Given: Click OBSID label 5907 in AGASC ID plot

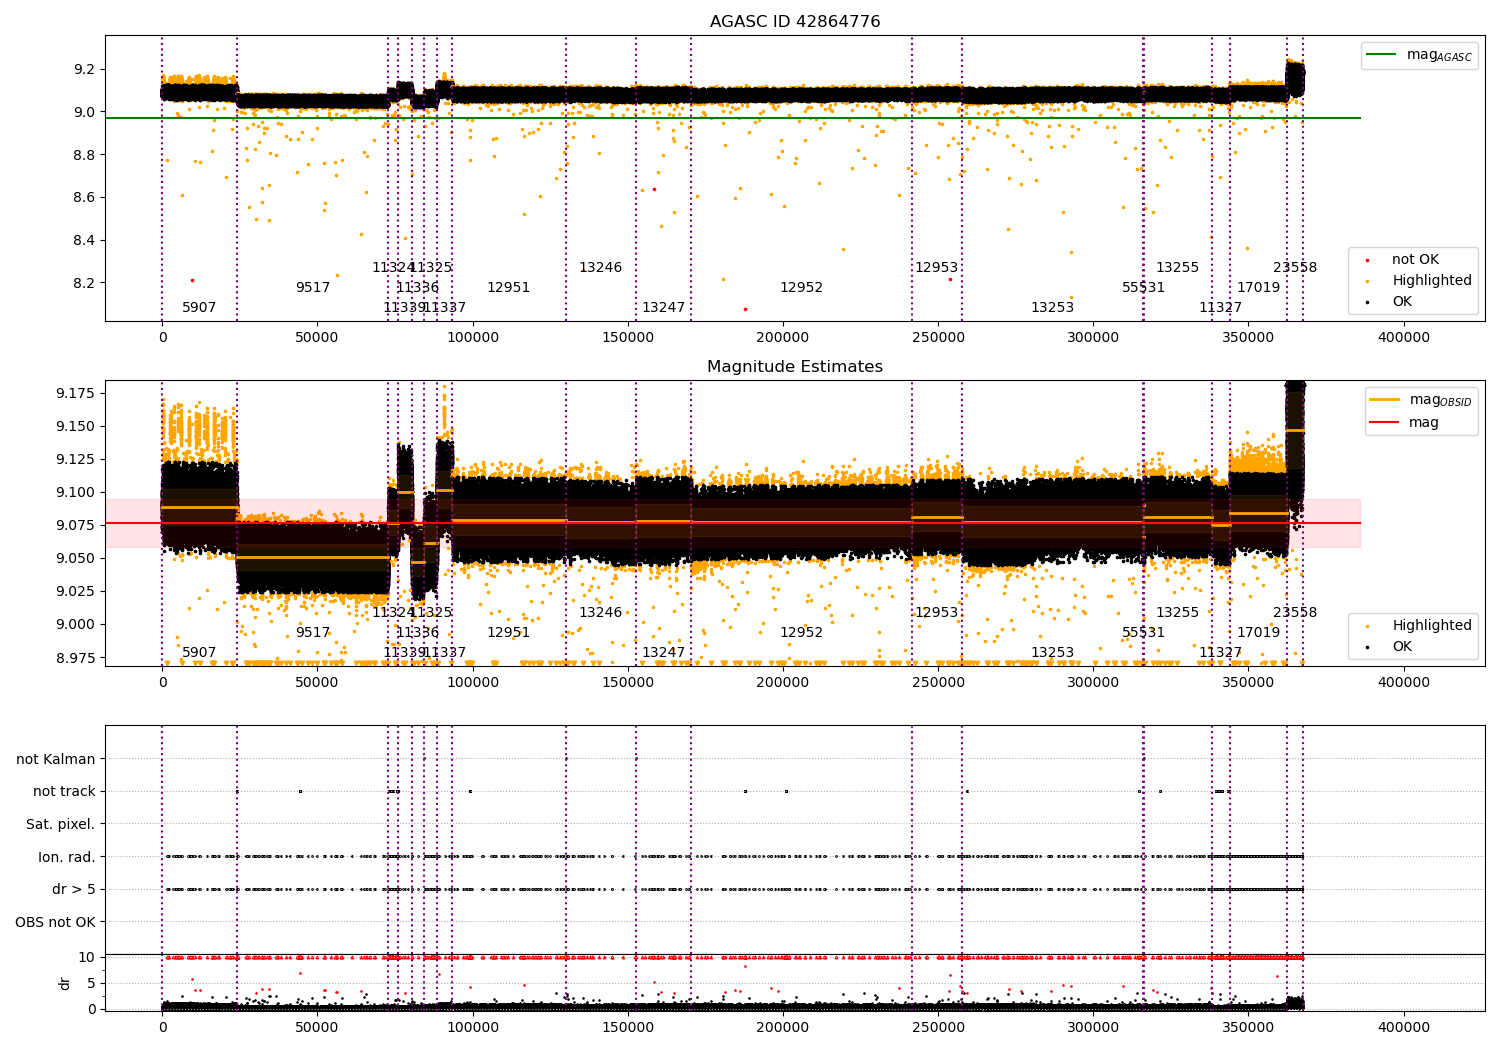Looking at the screenshot, I should pyautogui.click(x=199, y=307).
